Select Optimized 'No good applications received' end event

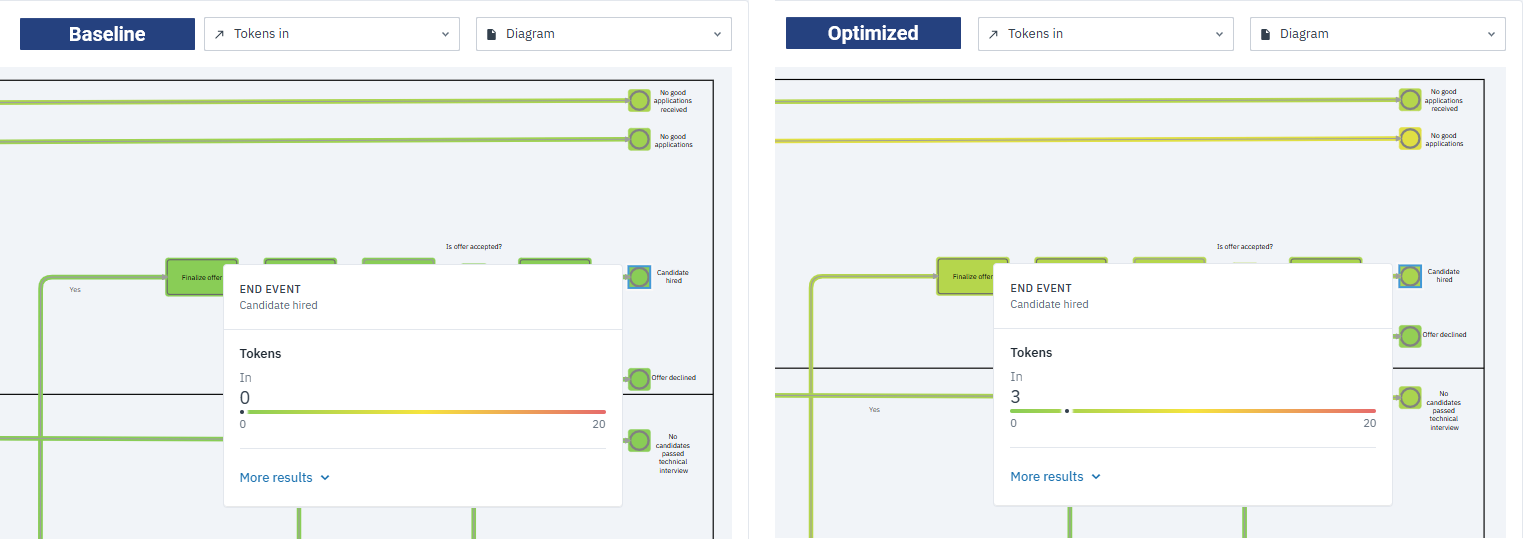point(1410,100)
